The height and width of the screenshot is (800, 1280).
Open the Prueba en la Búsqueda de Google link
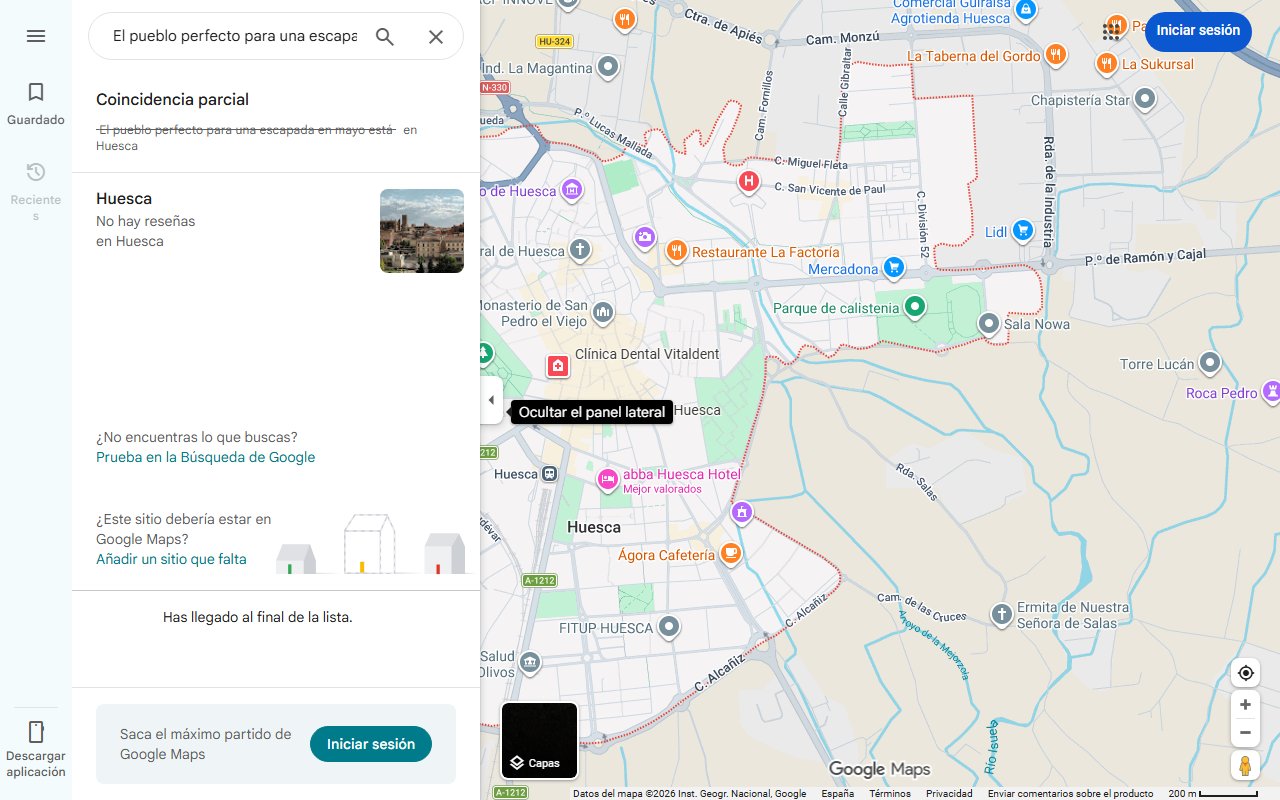tap(205, 457)
